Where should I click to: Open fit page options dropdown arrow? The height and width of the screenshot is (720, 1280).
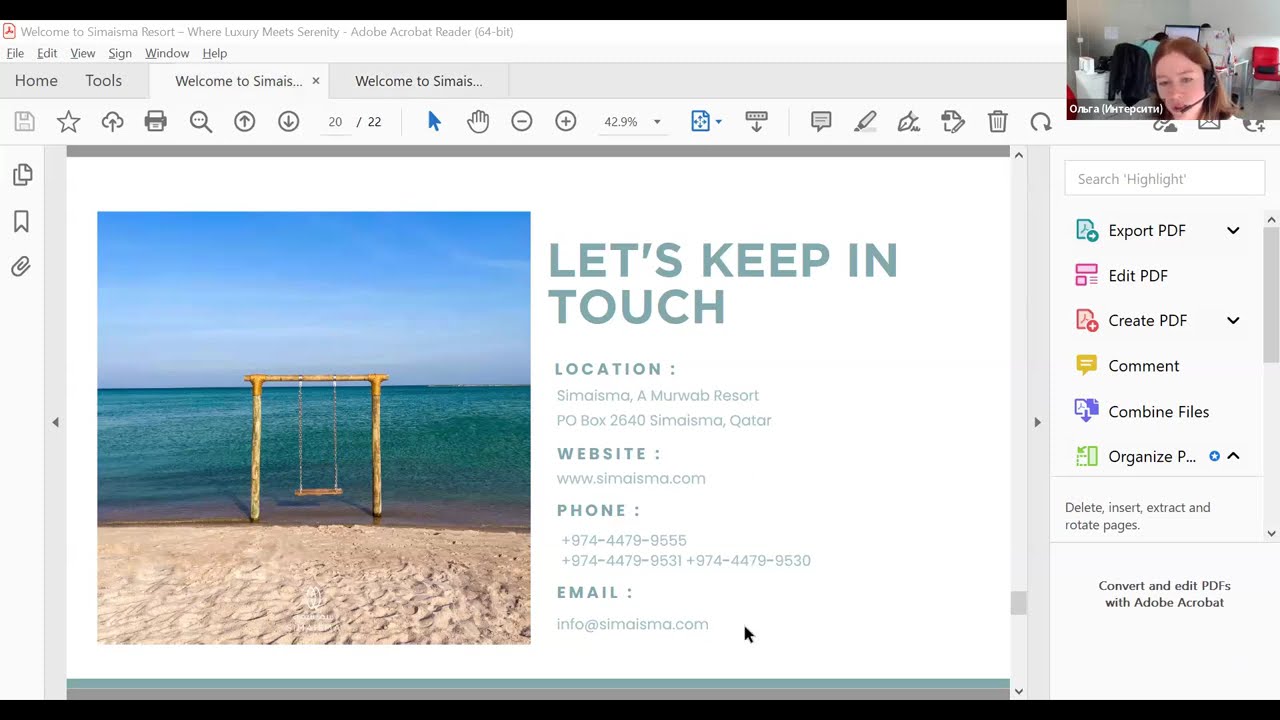(718, 122)
